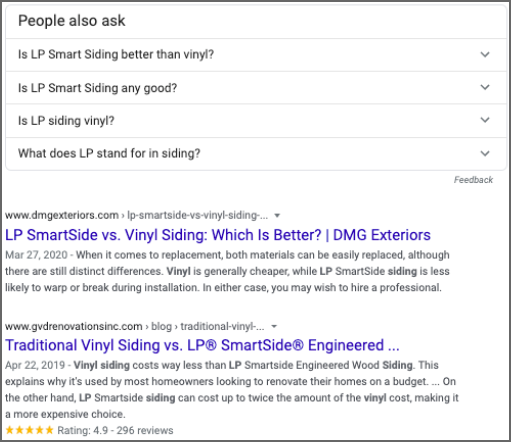511x442 pixels.
Task: Click 'Rating: 4.9 - 296 reviews' text
Action: coord(115,430)
